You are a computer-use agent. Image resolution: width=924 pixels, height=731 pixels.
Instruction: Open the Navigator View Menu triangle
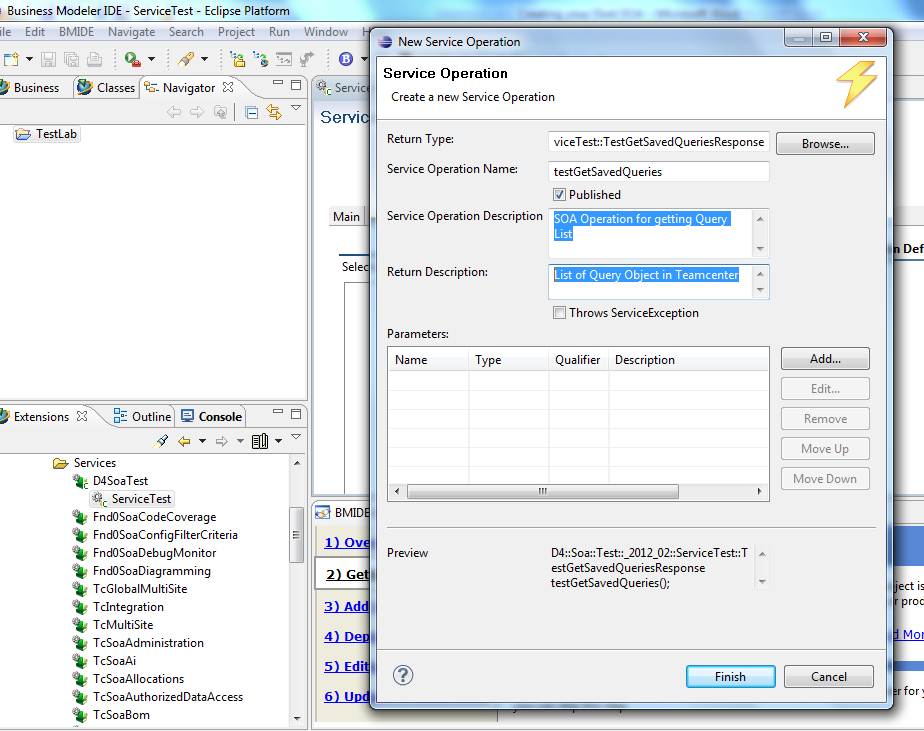[296, 108]
